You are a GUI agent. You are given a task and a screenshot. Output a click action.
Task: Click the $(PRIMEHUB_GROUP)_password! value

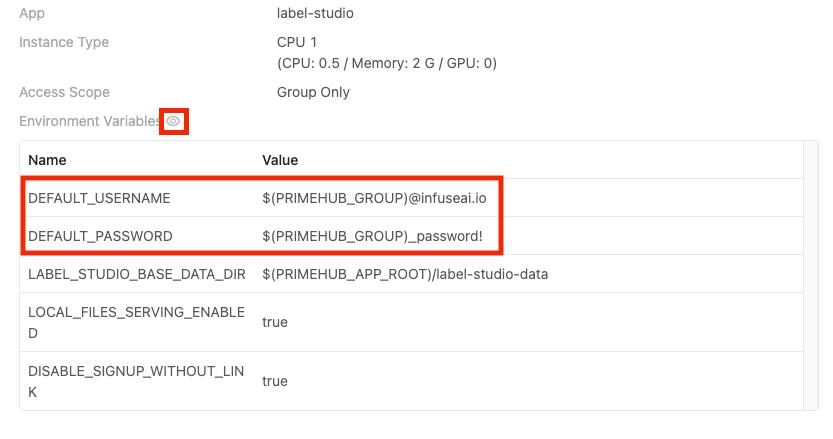(x=372, y=236)
